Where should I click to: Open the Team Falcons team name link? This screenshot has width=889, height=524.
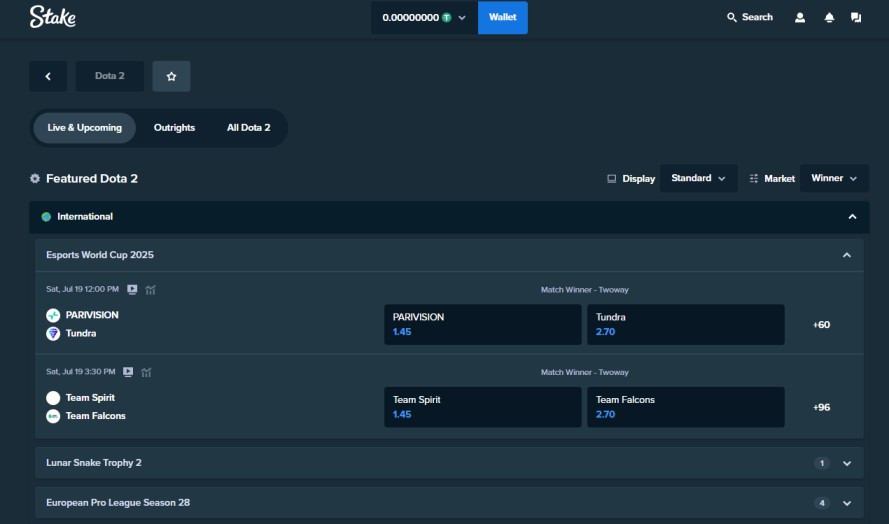tap(95, 416)
